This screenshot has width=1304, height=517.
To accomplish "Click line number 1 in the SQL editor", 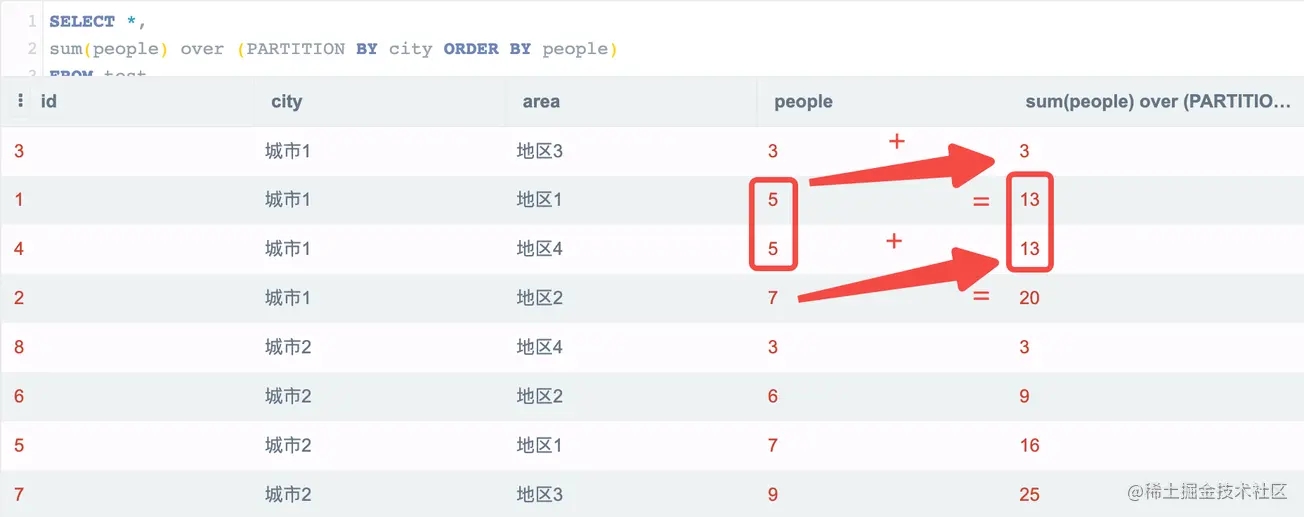I will (32, 21).
